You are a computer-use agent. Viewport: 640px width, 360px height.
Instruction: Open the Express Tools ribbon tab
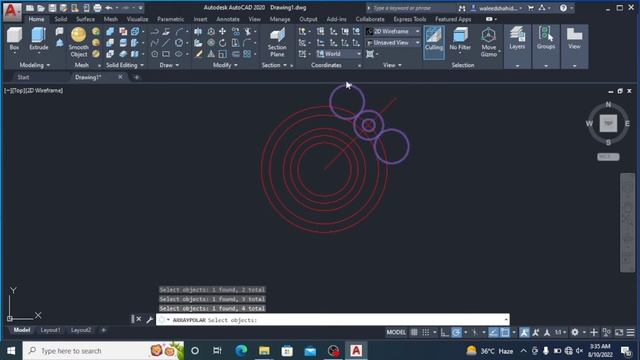click(x=410, y=19)
